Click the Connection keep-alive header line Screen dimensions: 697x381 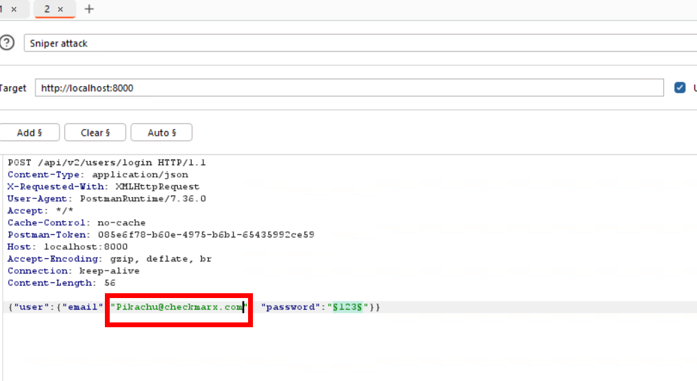(73, 271)
